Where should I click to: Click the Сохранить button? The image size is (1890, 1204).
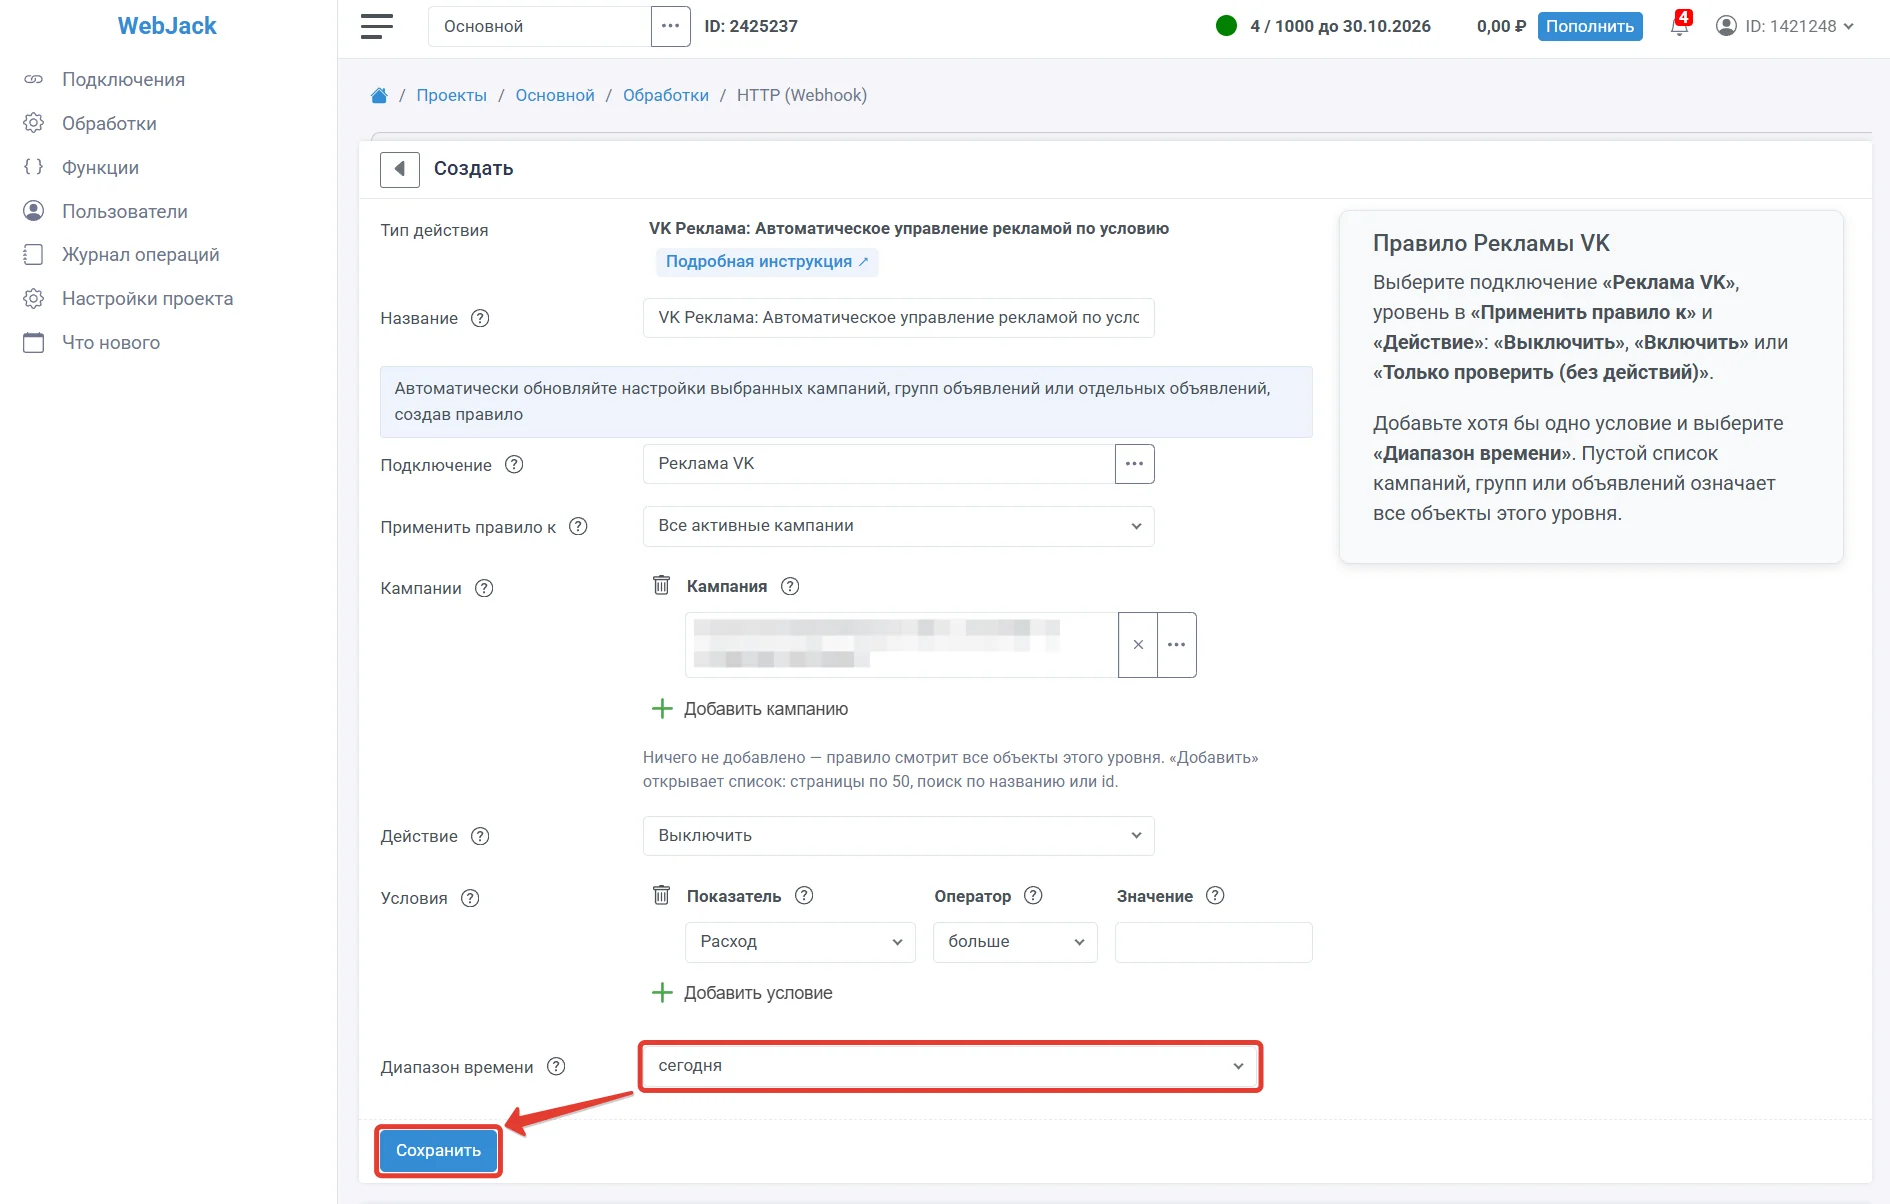click(x=438, y=1151)
